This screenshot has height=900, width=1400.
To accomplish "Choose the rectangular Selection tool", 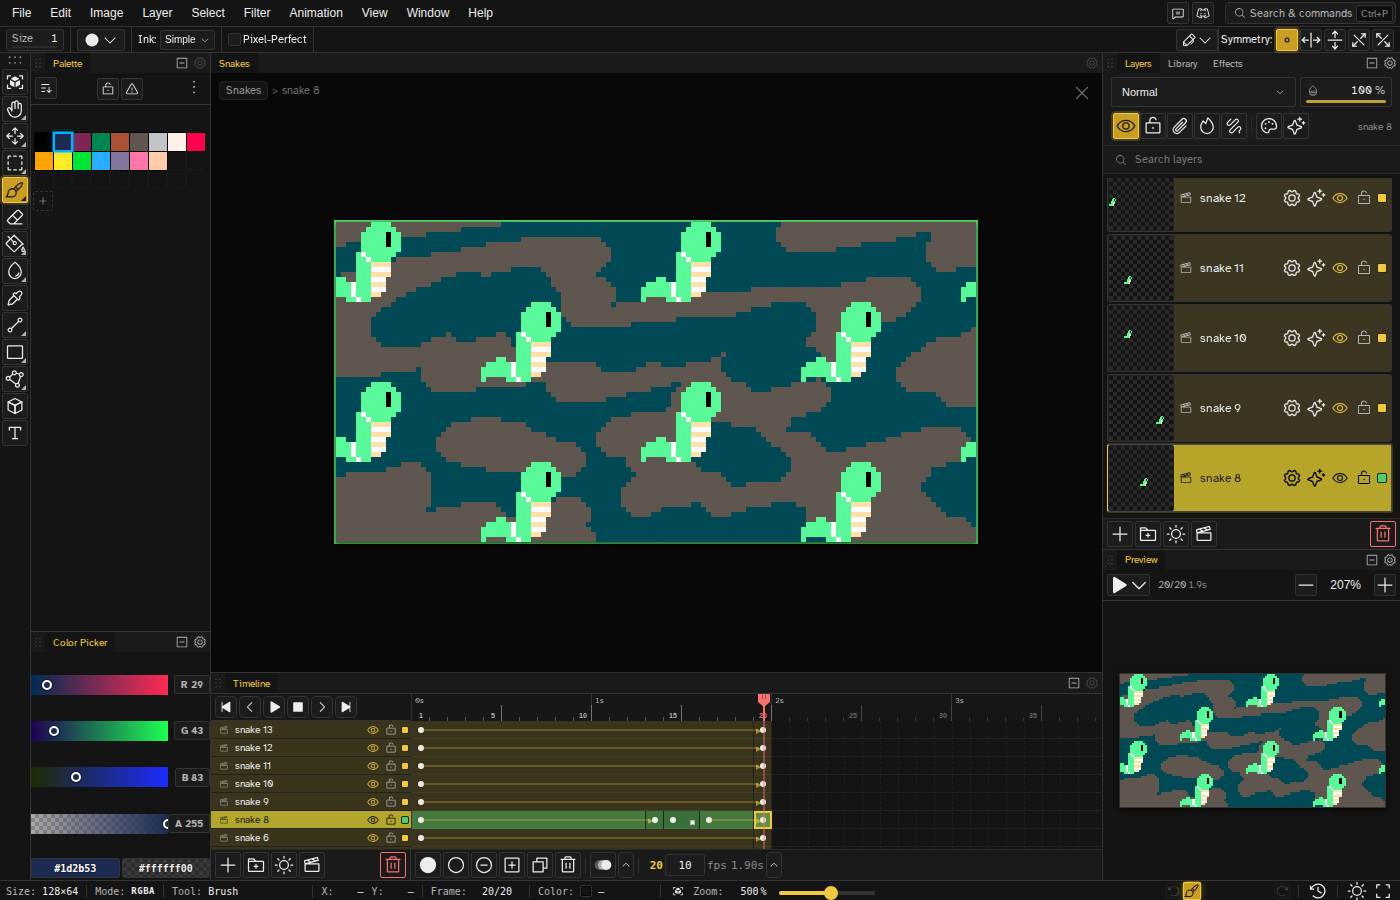I will (15, 163).
